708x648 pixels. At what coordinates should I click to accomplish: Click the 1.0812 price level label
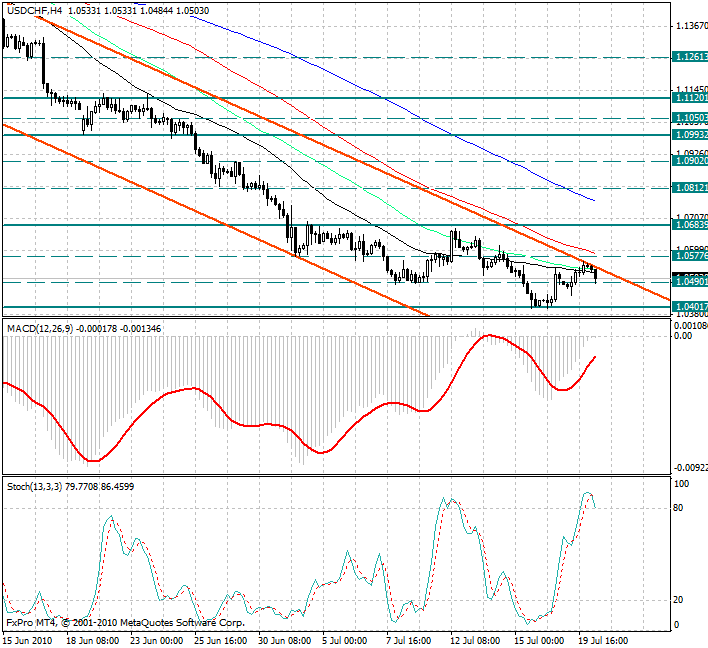click(690, 187)
